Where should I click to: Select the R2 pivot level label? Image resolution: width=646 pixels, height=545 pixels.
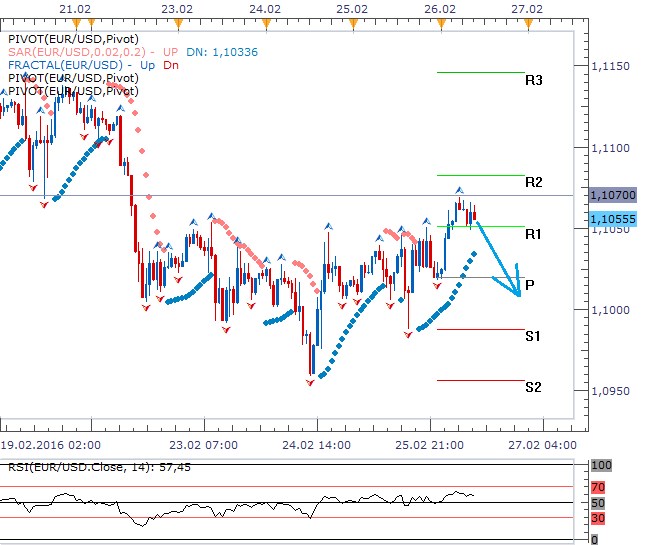pos(533,182)
